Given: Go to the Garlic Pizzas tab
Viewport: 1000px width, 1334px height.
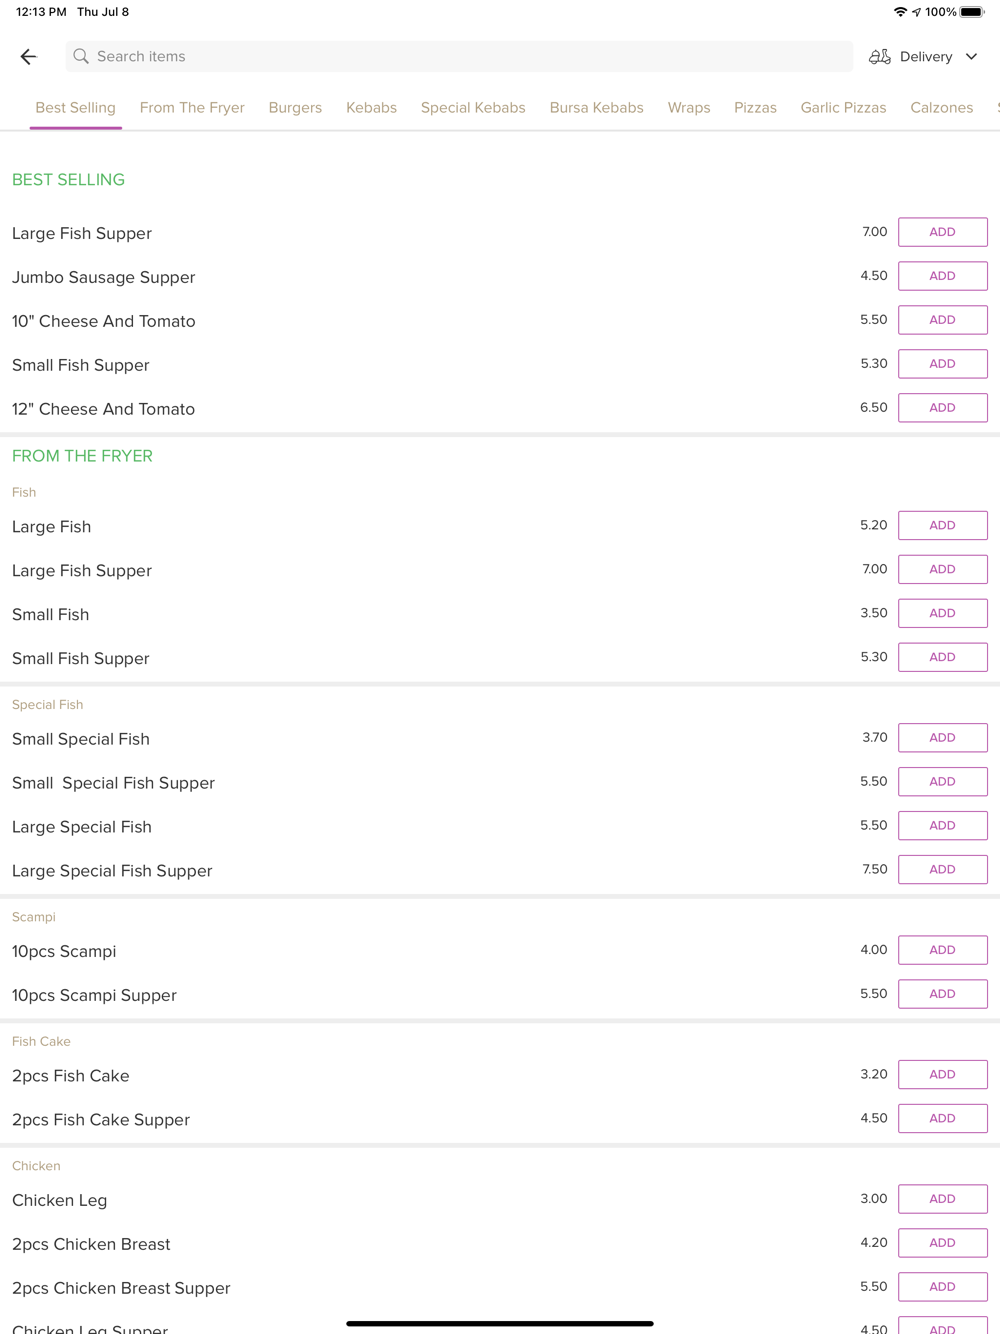Looking at the screenshot, I should coord(843,108).
